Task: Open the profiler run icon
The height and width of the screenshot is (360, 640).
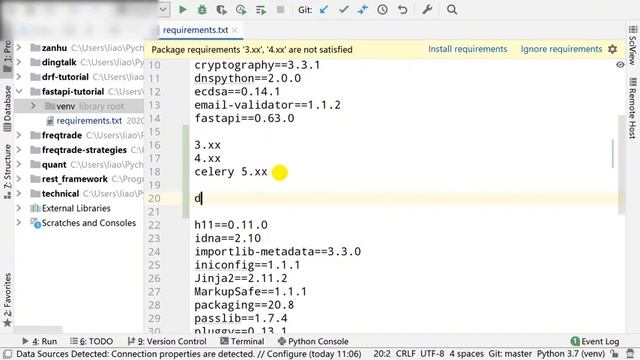Action: [241, 9]
